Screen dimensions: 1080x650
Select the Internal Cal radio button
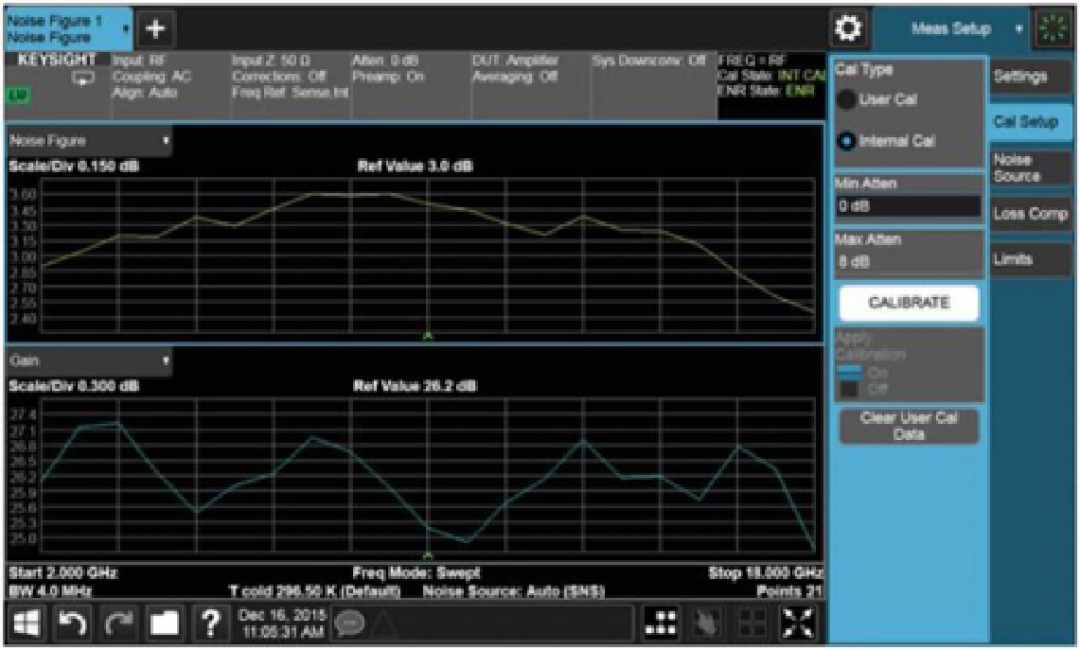tap(847, 141)
